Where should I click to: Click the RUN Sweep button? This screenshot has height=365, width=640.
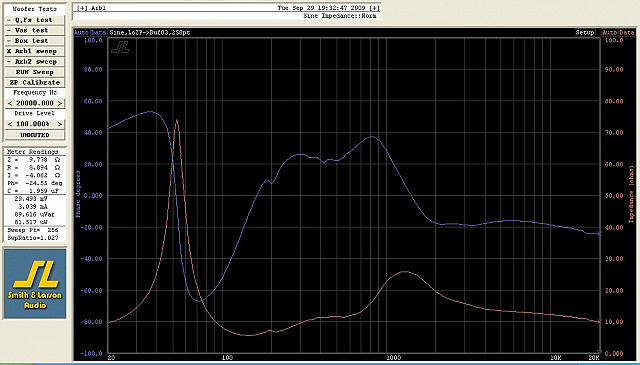(x=34, y=72)
